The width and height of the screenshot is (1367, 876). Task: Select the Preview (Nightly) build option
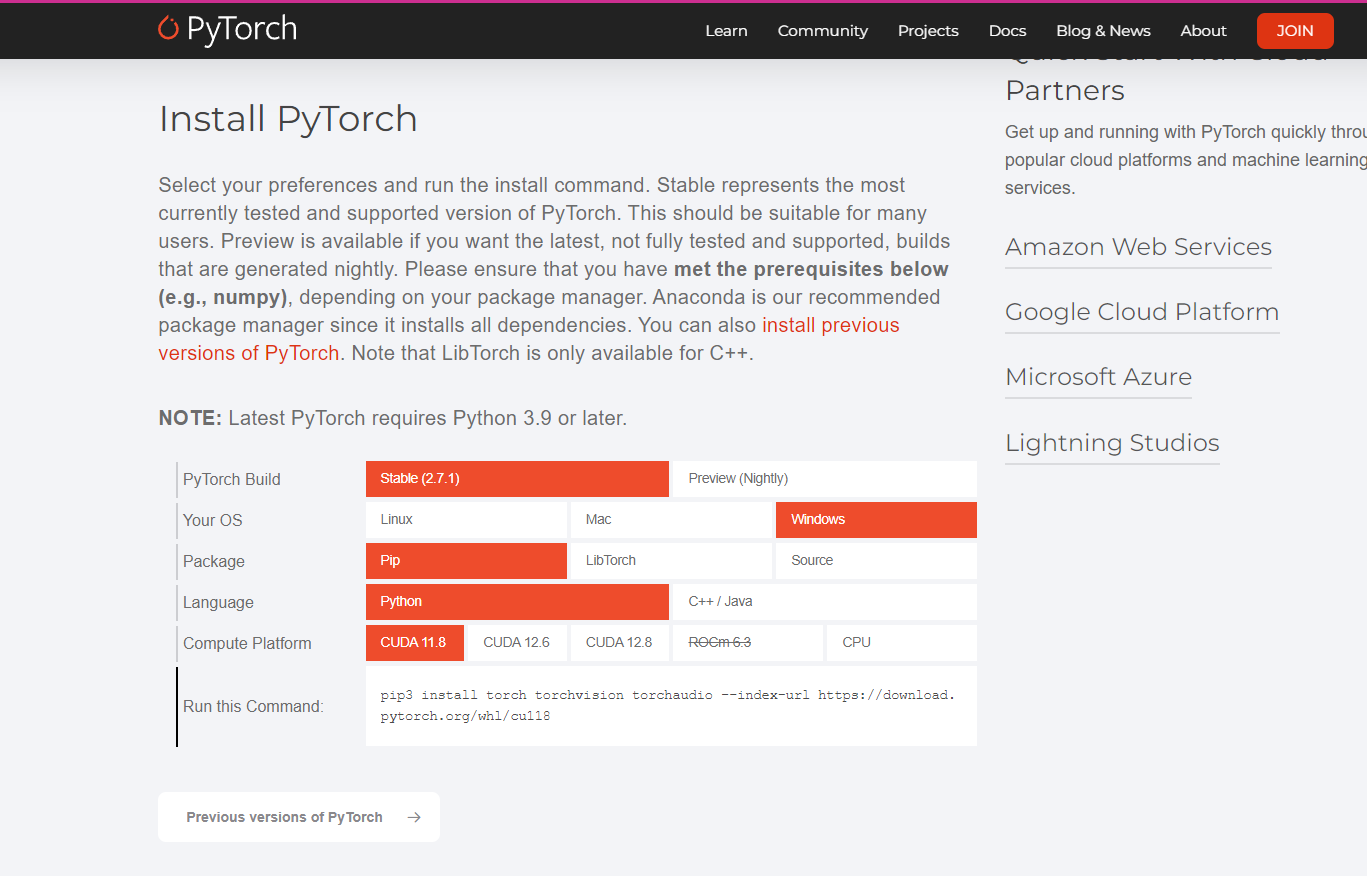(825, 479)
